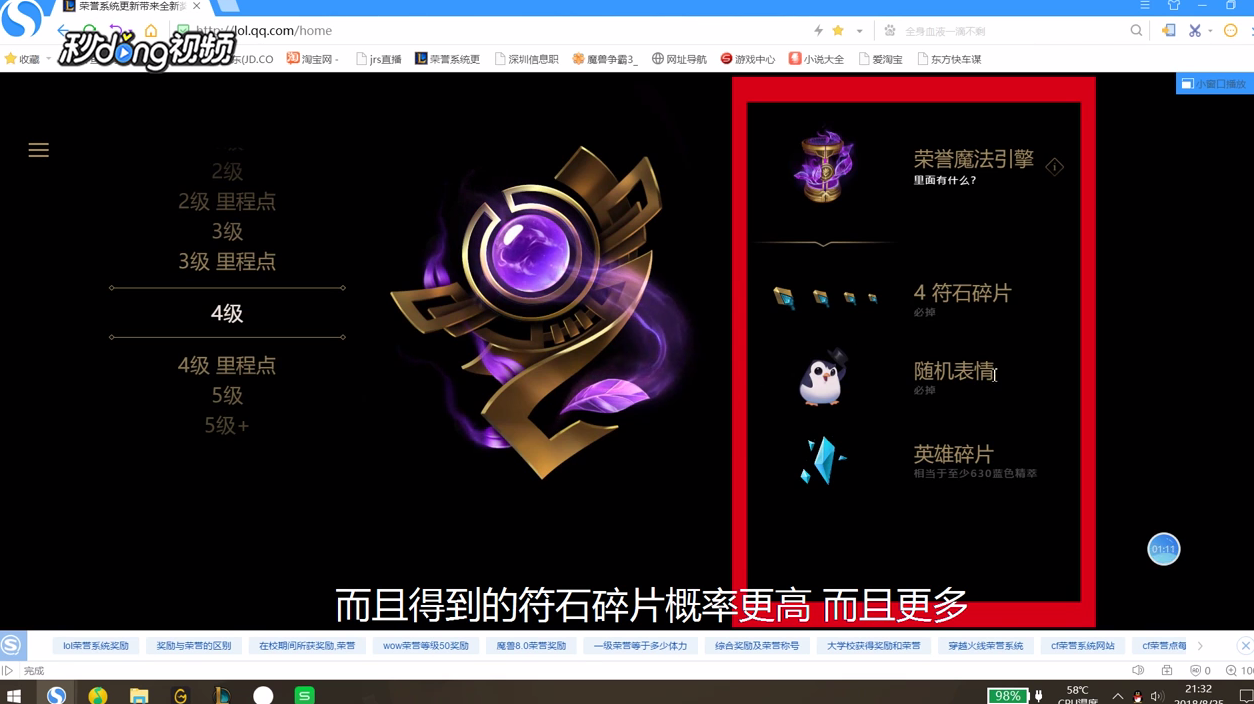Select 5级+ in level list
This screenshot has width=1254, height=704.
(227, 425)
